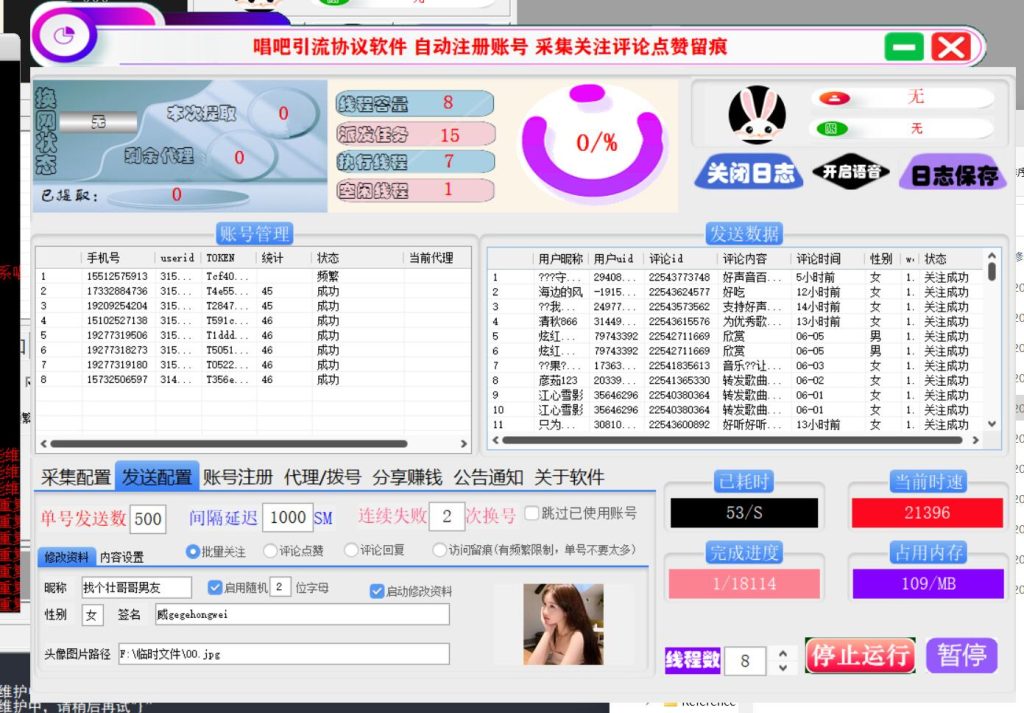Click the 日志保存 purple badge
1024x713 pixels.
953,175
